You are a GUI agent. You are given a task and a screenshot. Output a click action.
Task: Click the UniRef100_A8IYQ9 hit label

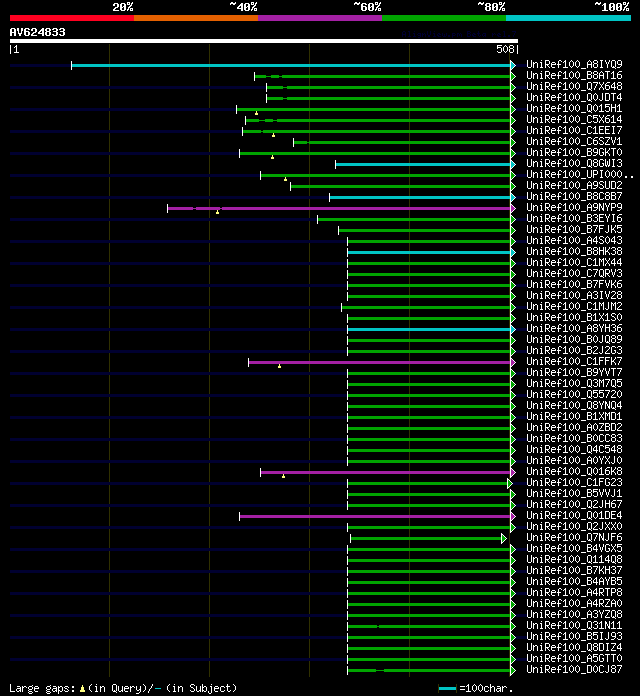click(x=574, y=64)
